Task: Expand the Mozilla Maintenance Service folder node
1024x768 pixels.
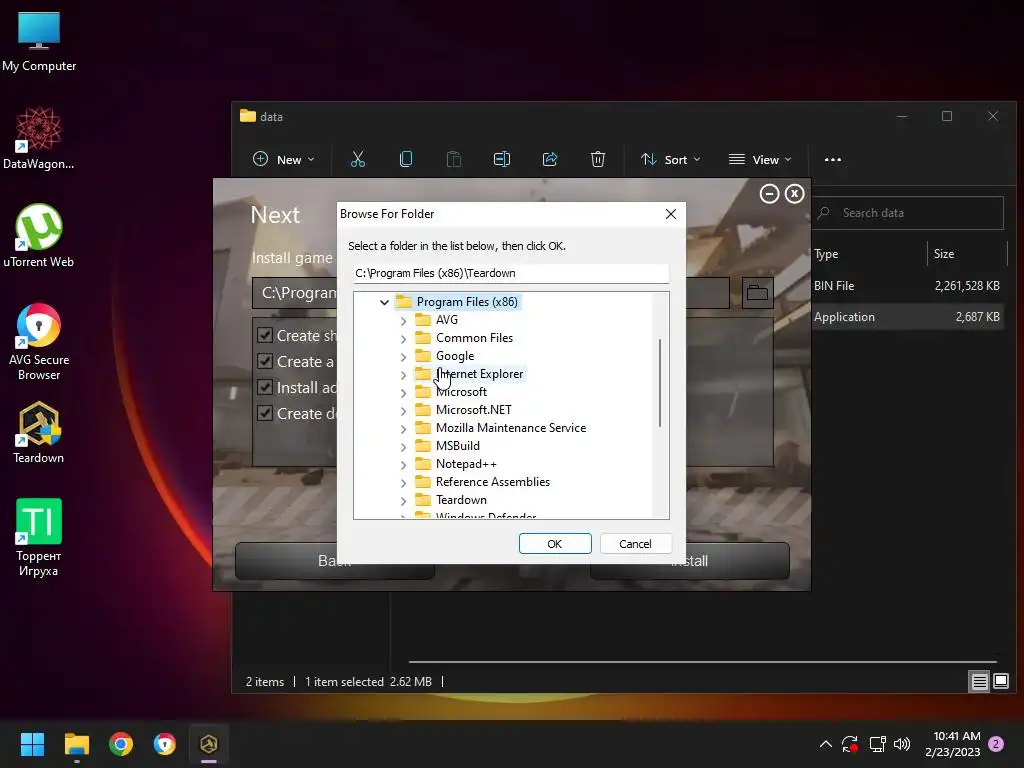Action: coord(403,429)
